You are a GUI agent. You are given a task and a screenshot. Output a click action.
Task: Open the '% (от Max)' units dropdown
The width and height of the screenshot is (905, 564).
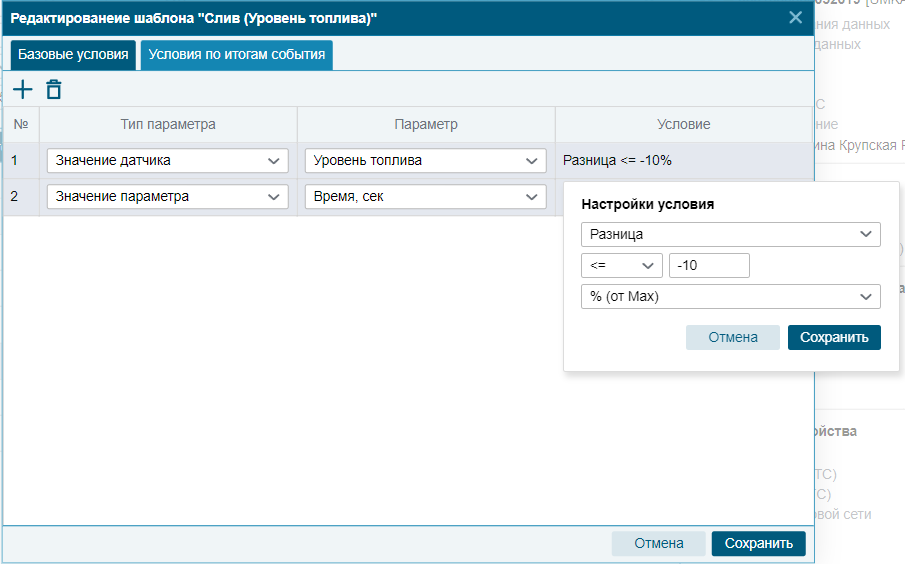[731, 297]
